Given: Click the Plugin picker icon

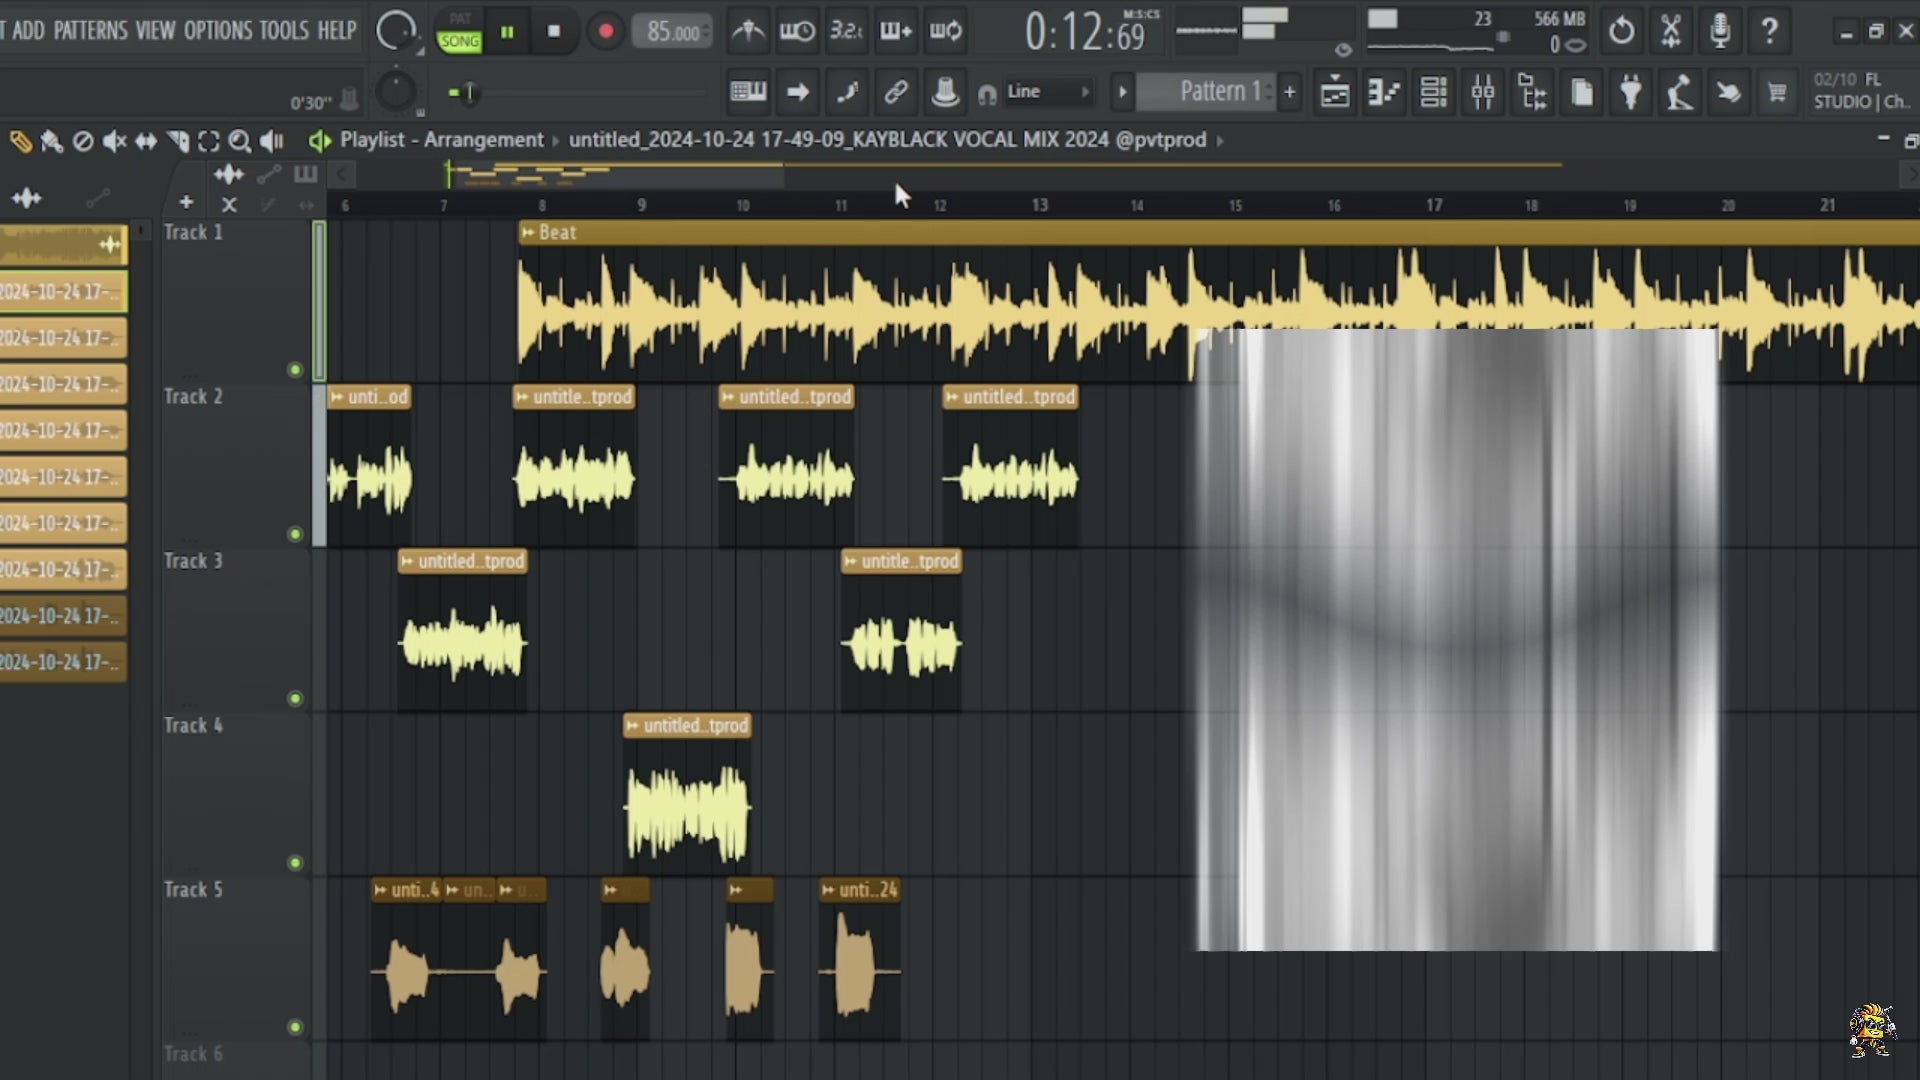Looking at the screenshot, I should click(1630, 92).
